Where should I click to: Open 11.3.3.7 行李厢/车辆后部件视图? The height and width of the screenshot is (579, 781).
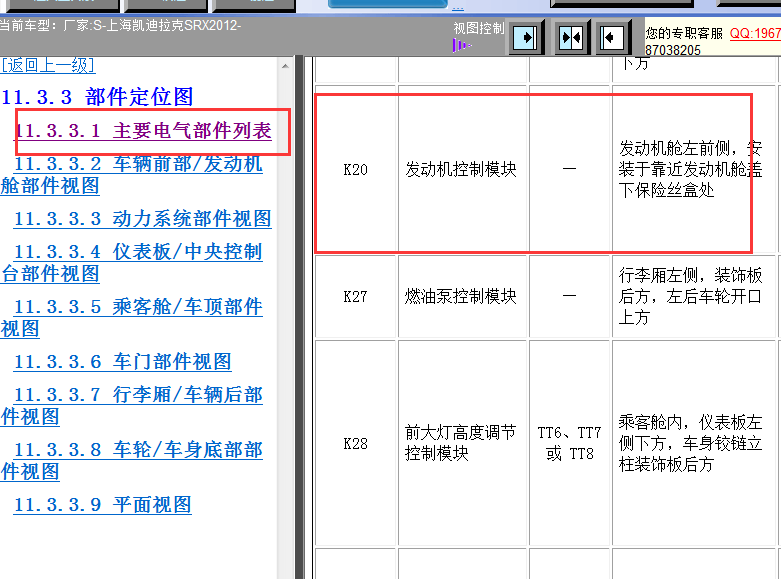[131, 406]
